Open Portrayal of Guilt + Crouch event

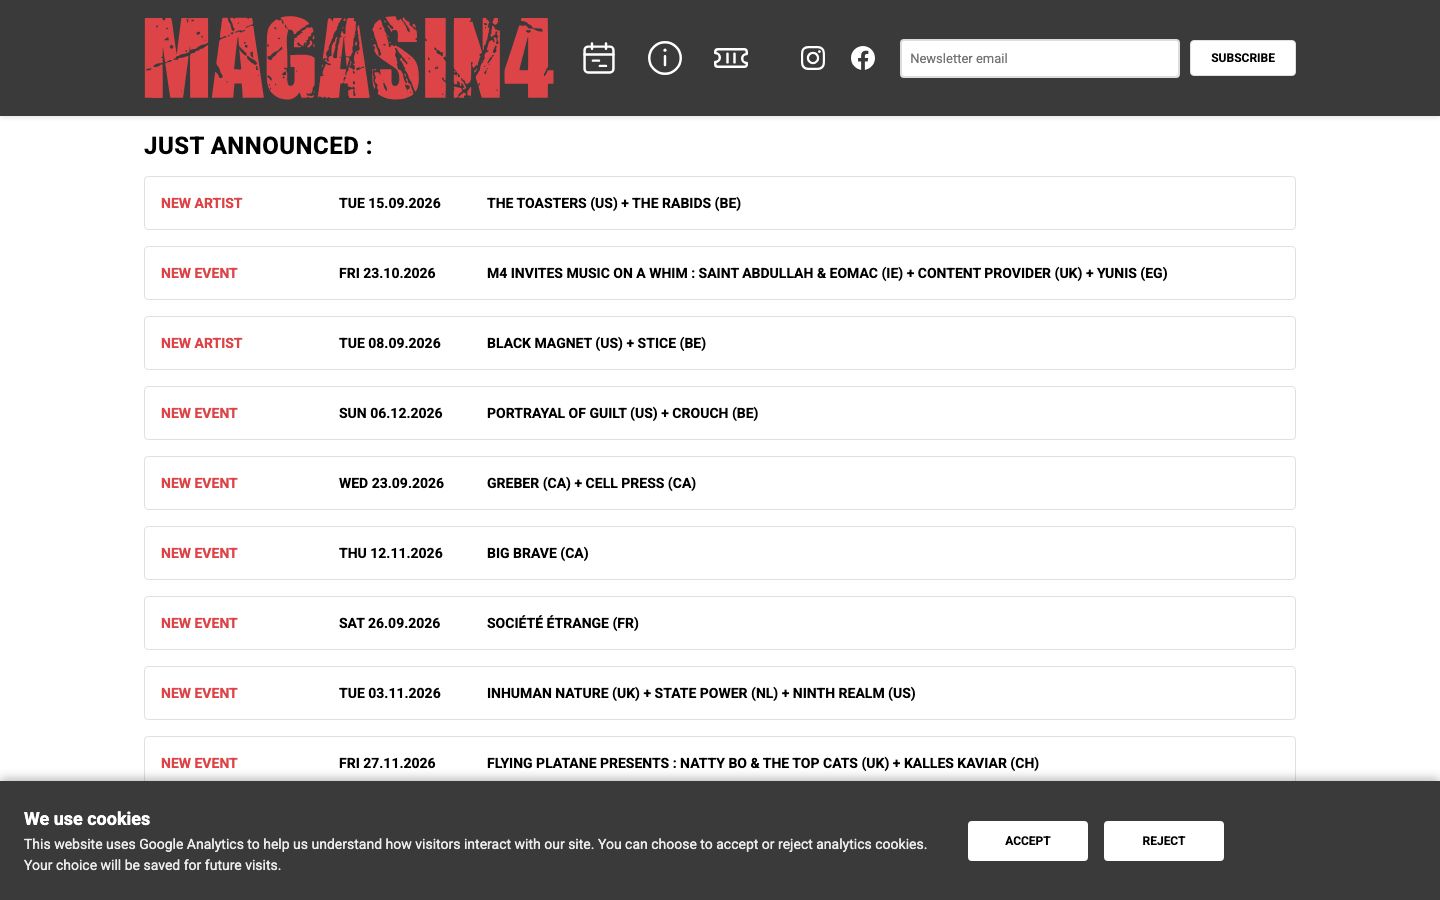[x=720, y=413]
